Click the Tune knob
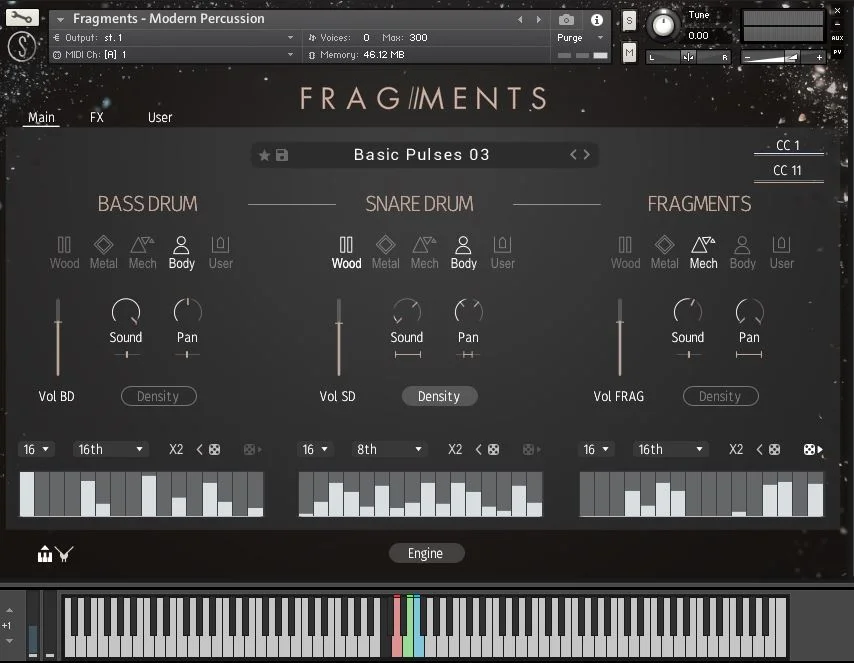 [x=663, y=25]
